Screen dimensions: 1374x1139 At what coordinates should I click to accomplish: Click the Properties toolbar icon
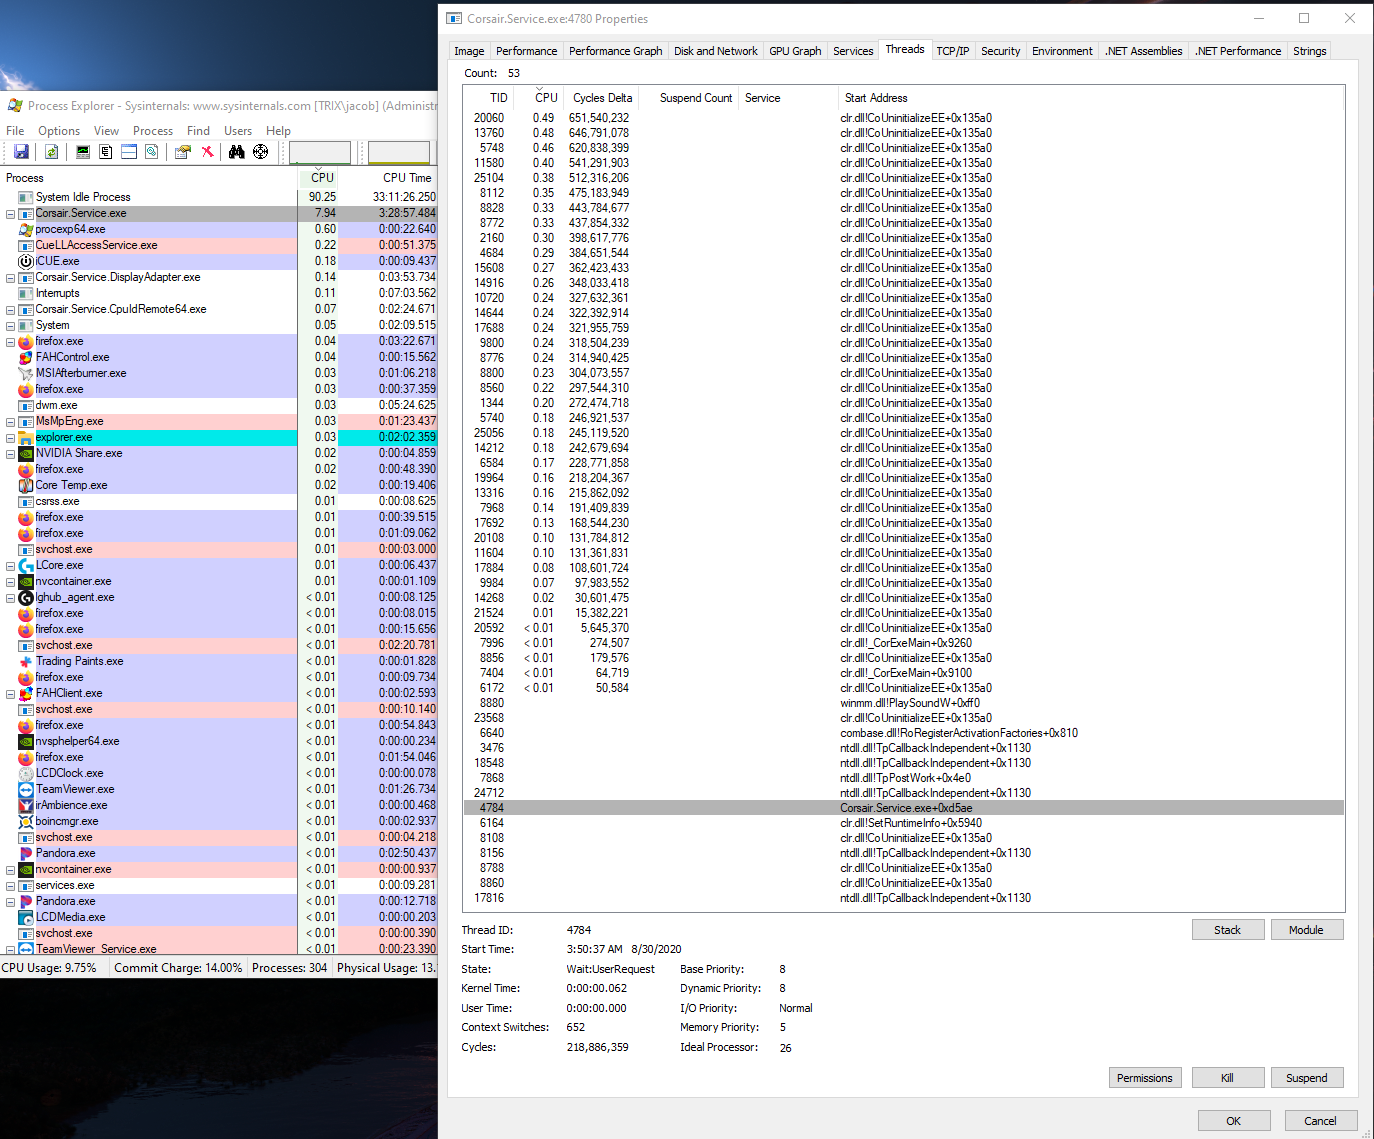coord(182,152)
